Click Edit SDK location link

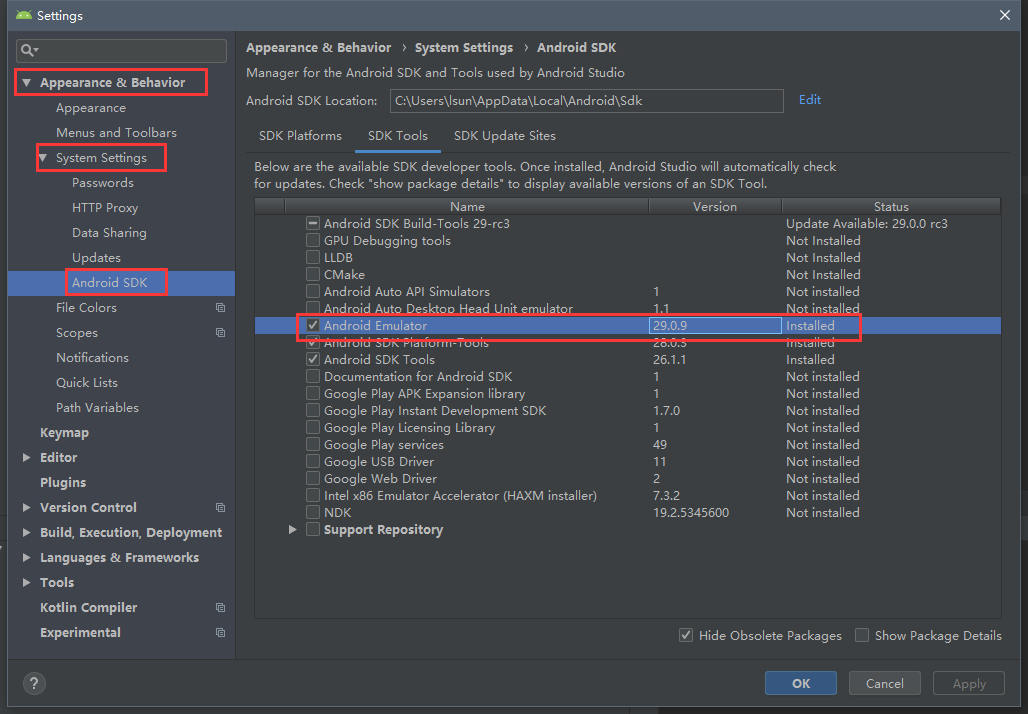810,100
